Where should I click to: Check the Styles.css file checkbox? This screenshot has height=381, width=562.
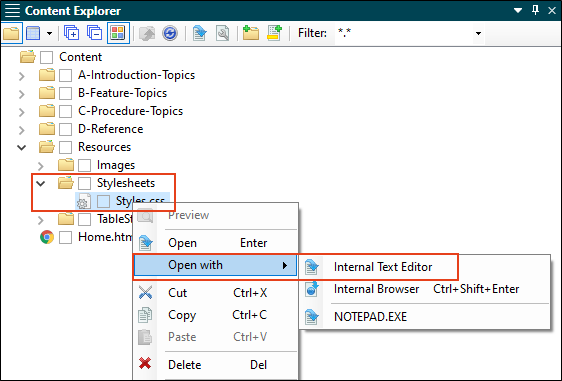pos(103,201)
